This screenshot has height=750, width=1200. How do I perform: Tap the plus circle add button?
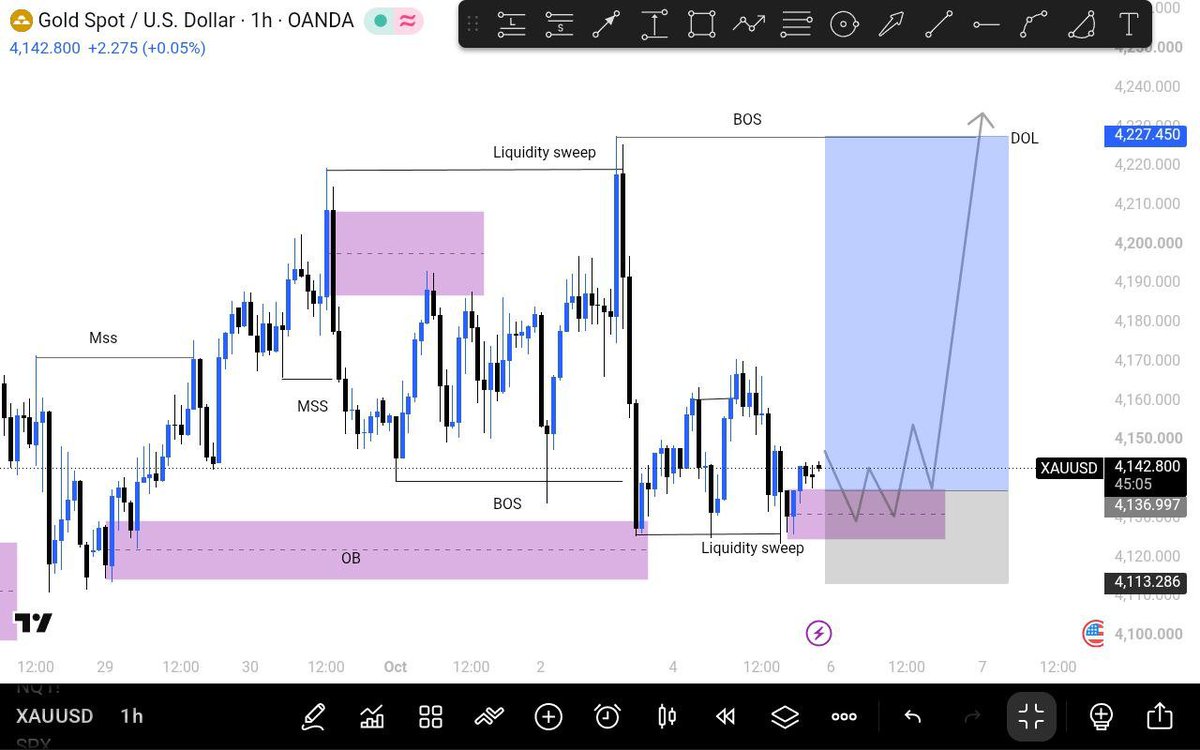click(x=548, y=716)
